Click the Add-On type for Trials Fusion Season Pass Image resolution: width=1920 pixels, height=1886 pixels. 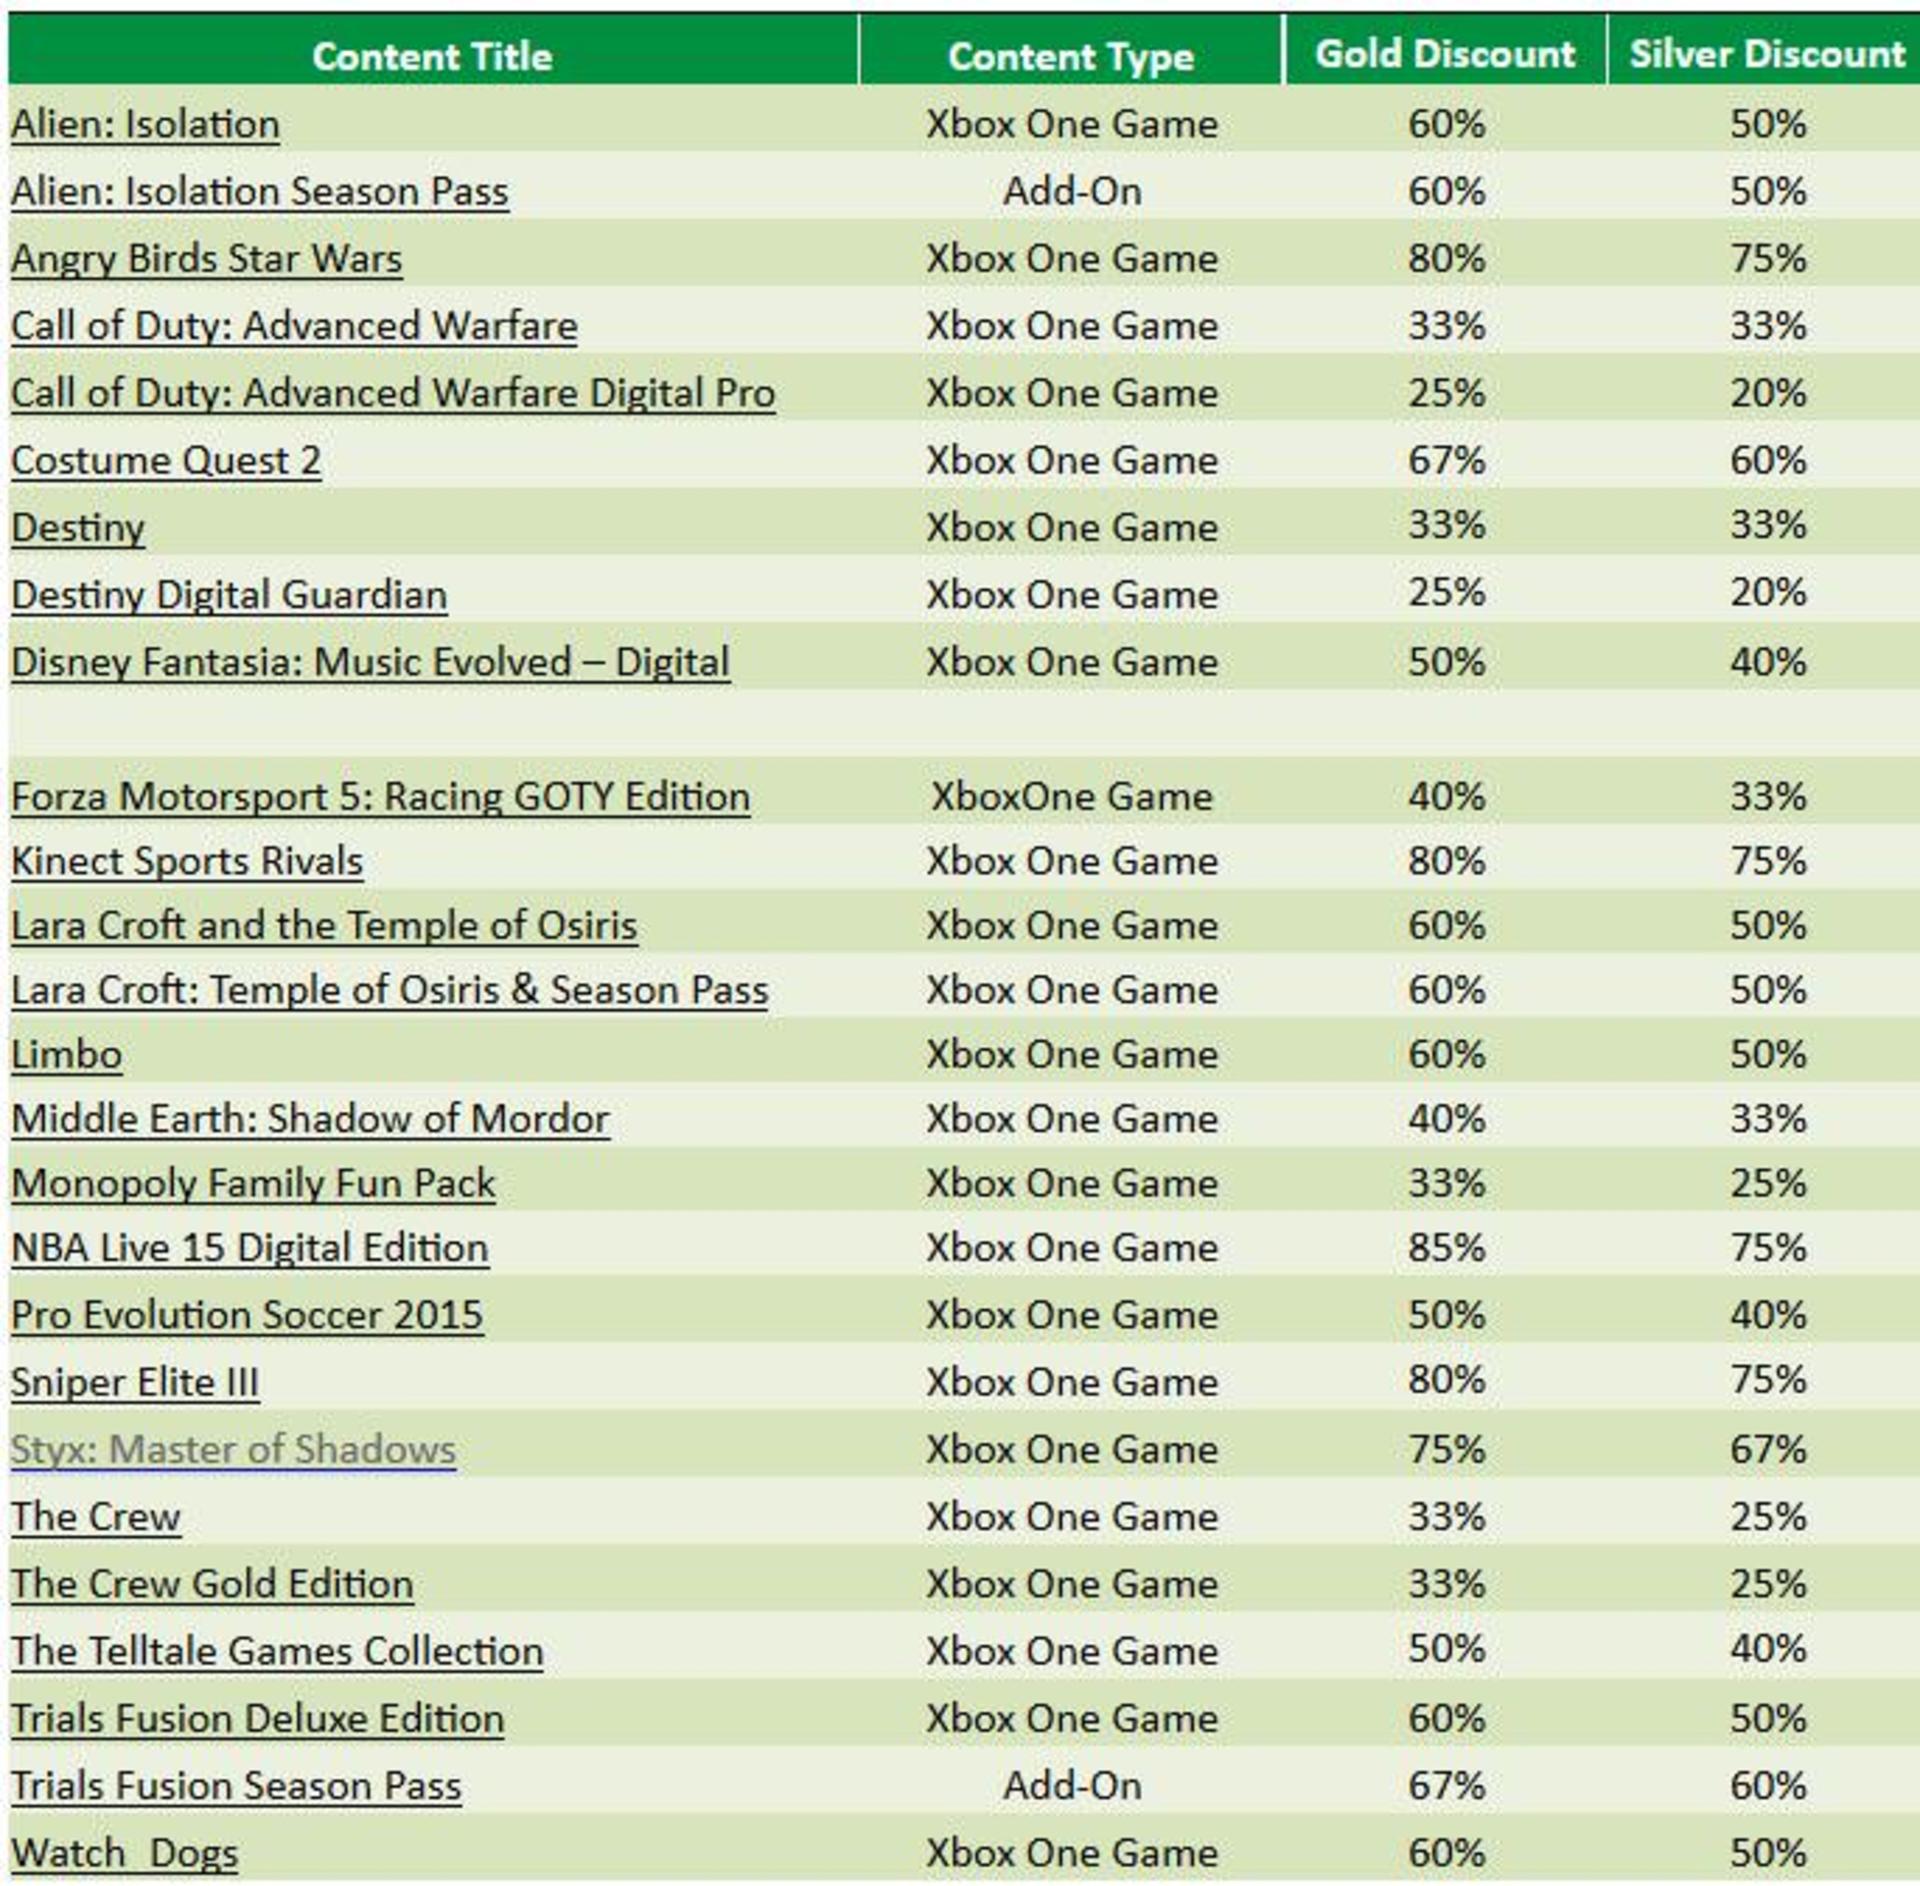coord(1072,1785)
